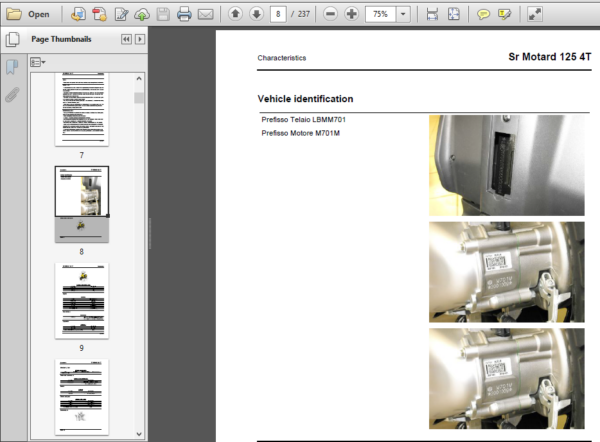Click the Open folder button
The height and width of the screenshot is (442, 600).
click(29, 15)
